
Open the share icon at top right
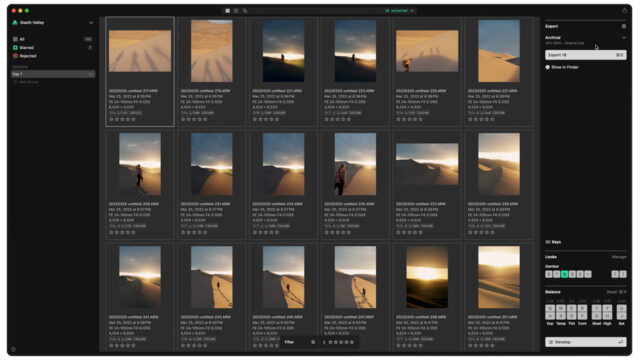[x=624, y=11]
